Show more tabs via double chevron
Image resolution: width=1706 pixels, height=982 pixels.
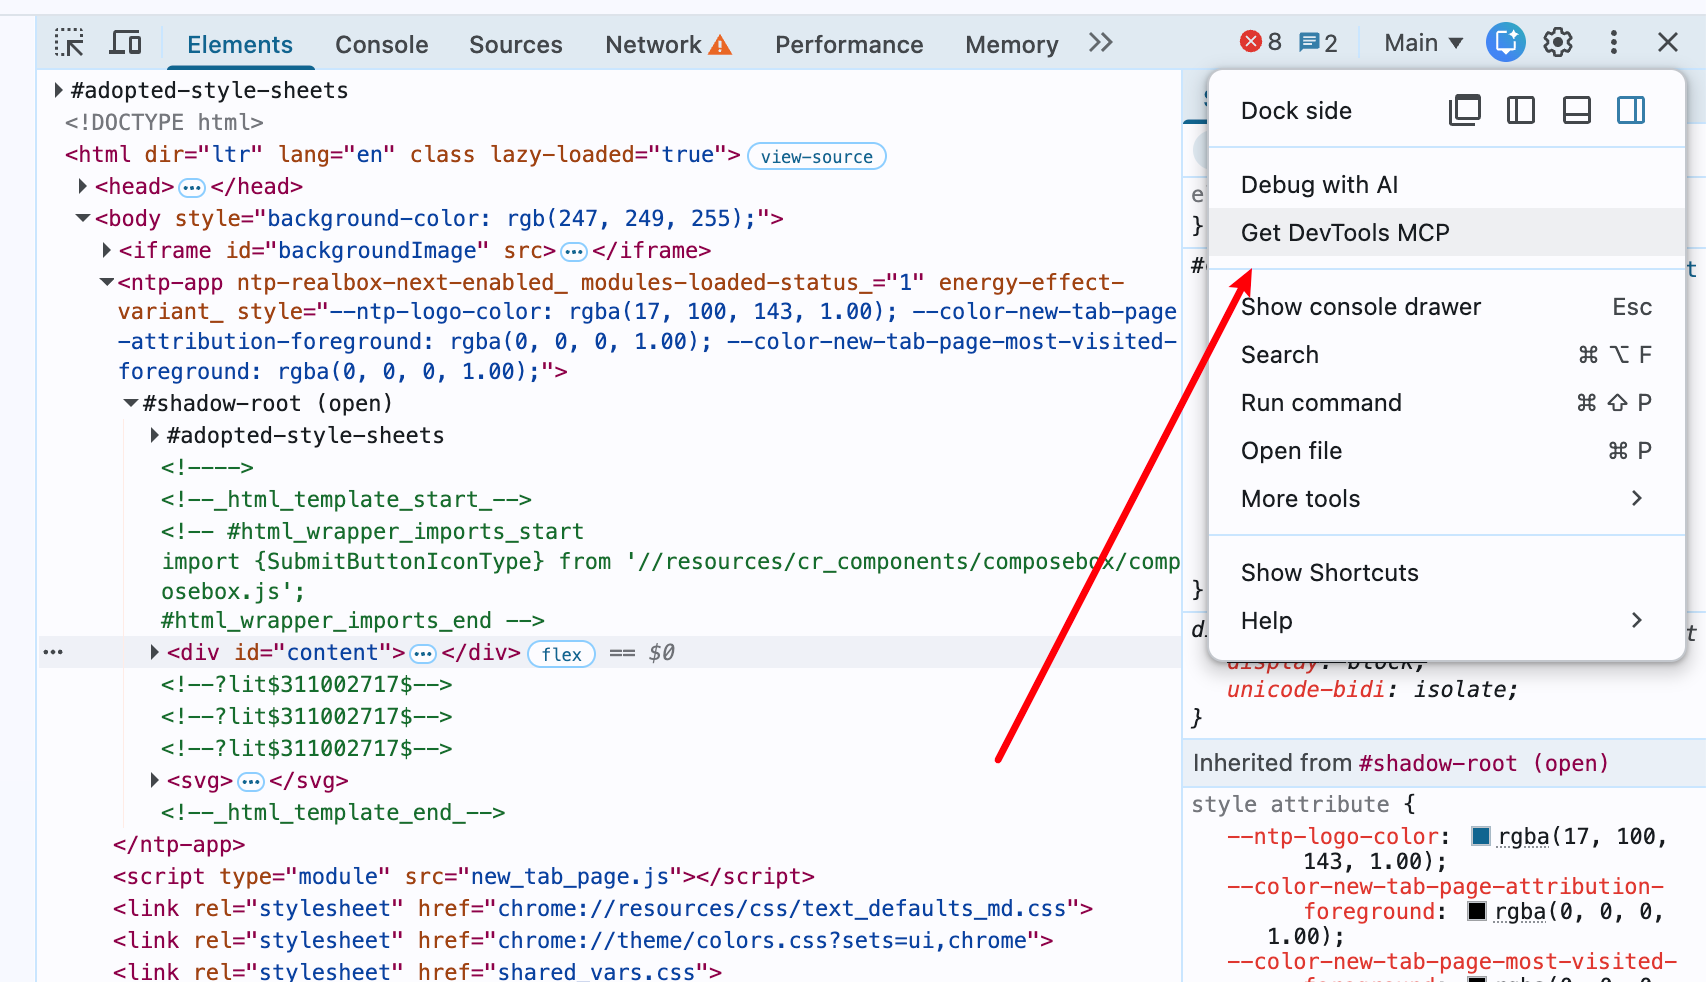[1101, 42]
